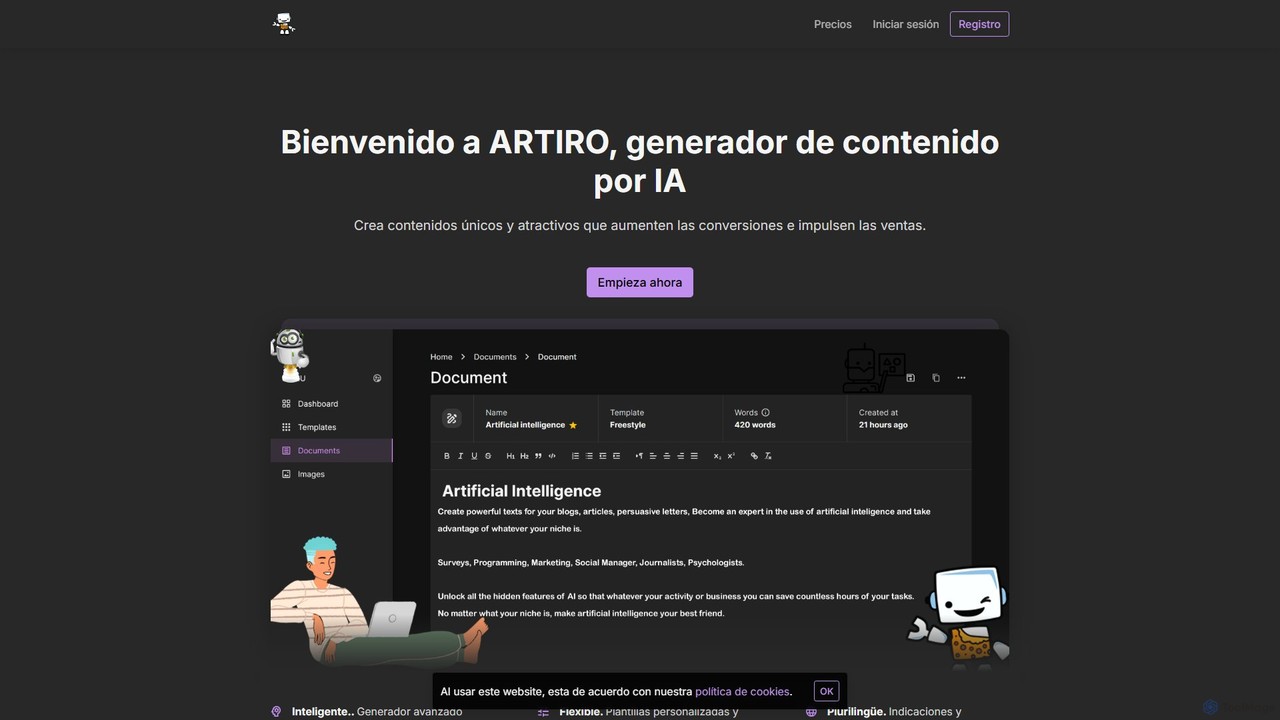Click the Templates icon in preview sidebar
This screenshot has height=720, width=1280.
click(286, 427)
